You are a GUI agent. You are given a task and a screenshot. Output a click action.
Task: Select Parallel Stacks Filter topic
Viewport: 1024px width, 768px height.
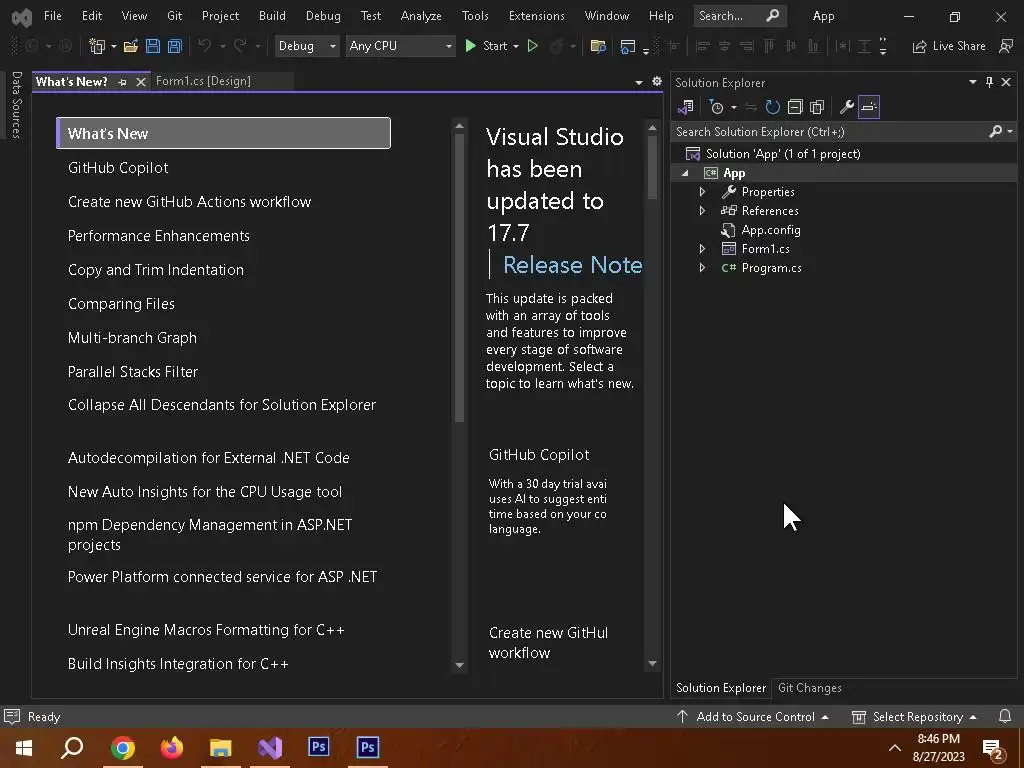[133, 372]
